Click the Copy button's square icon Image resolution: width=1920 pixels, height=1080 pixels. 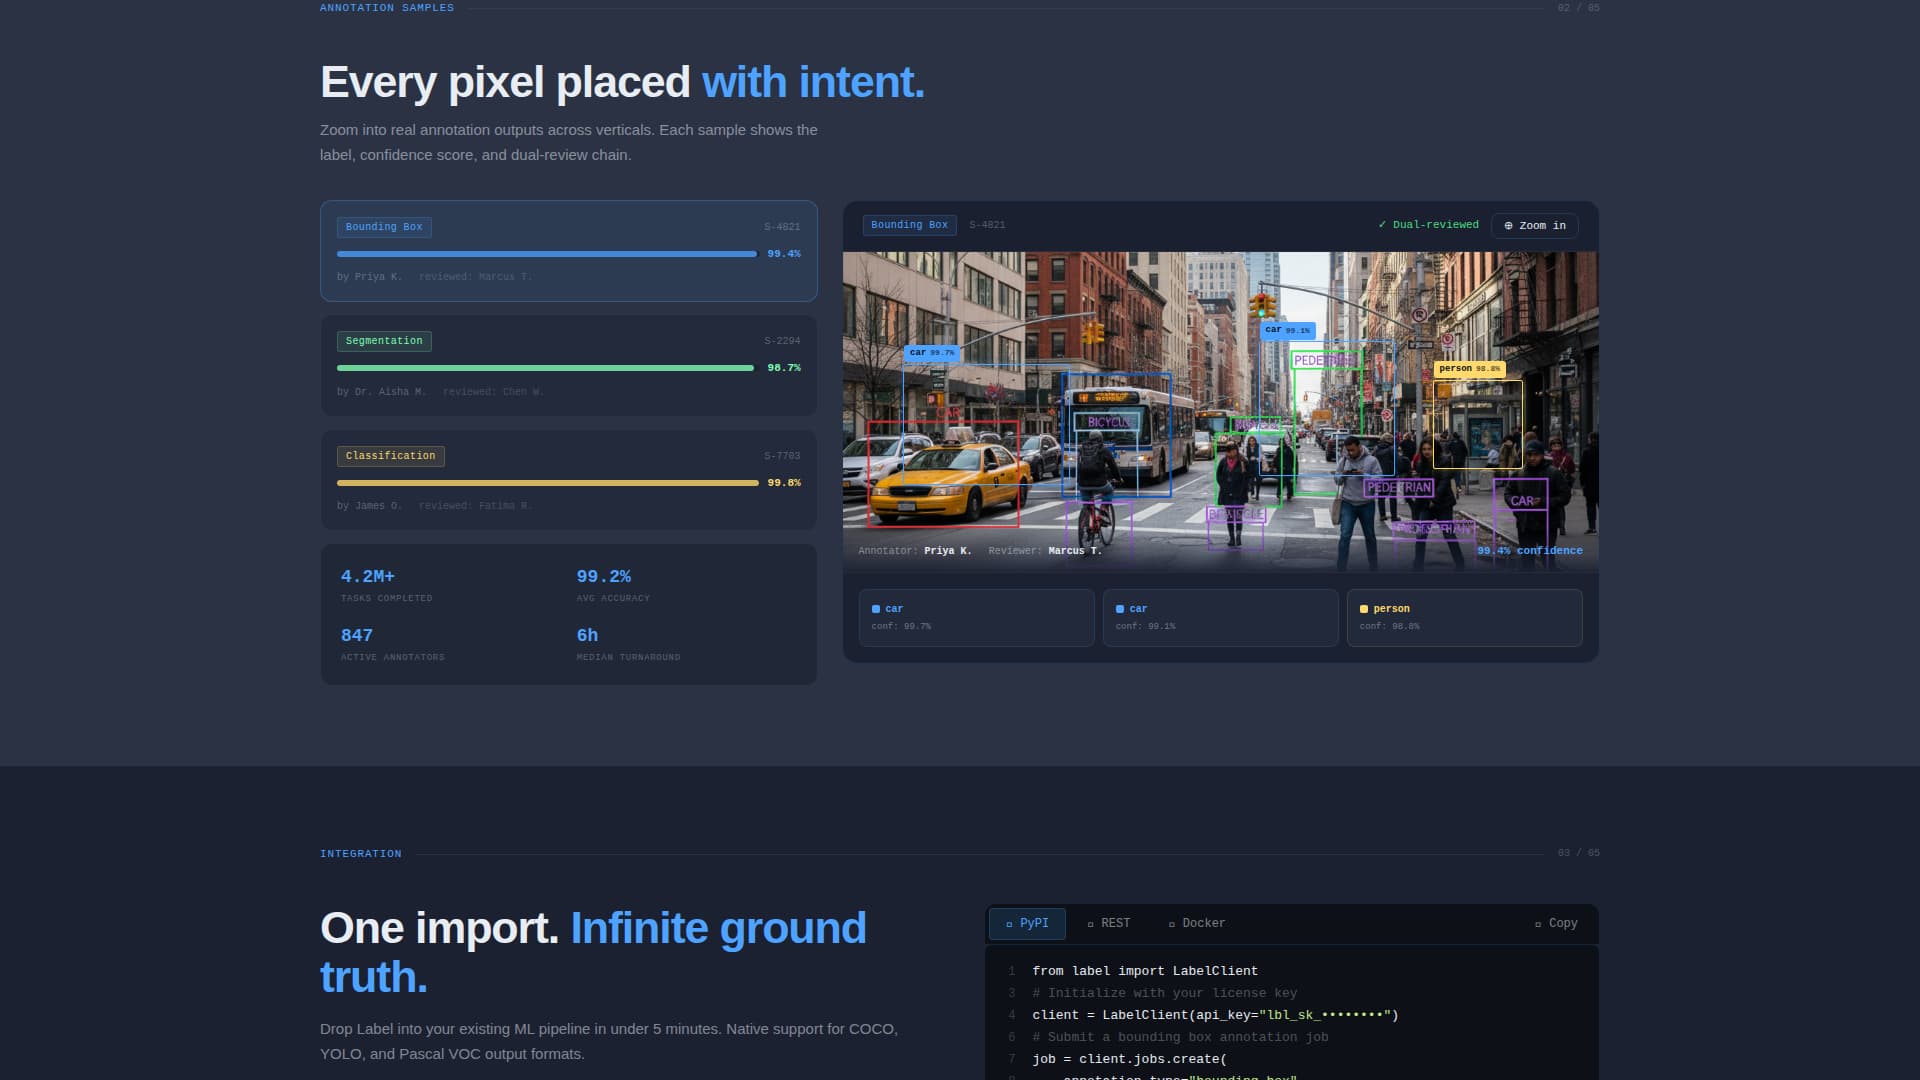point(1538,924)
